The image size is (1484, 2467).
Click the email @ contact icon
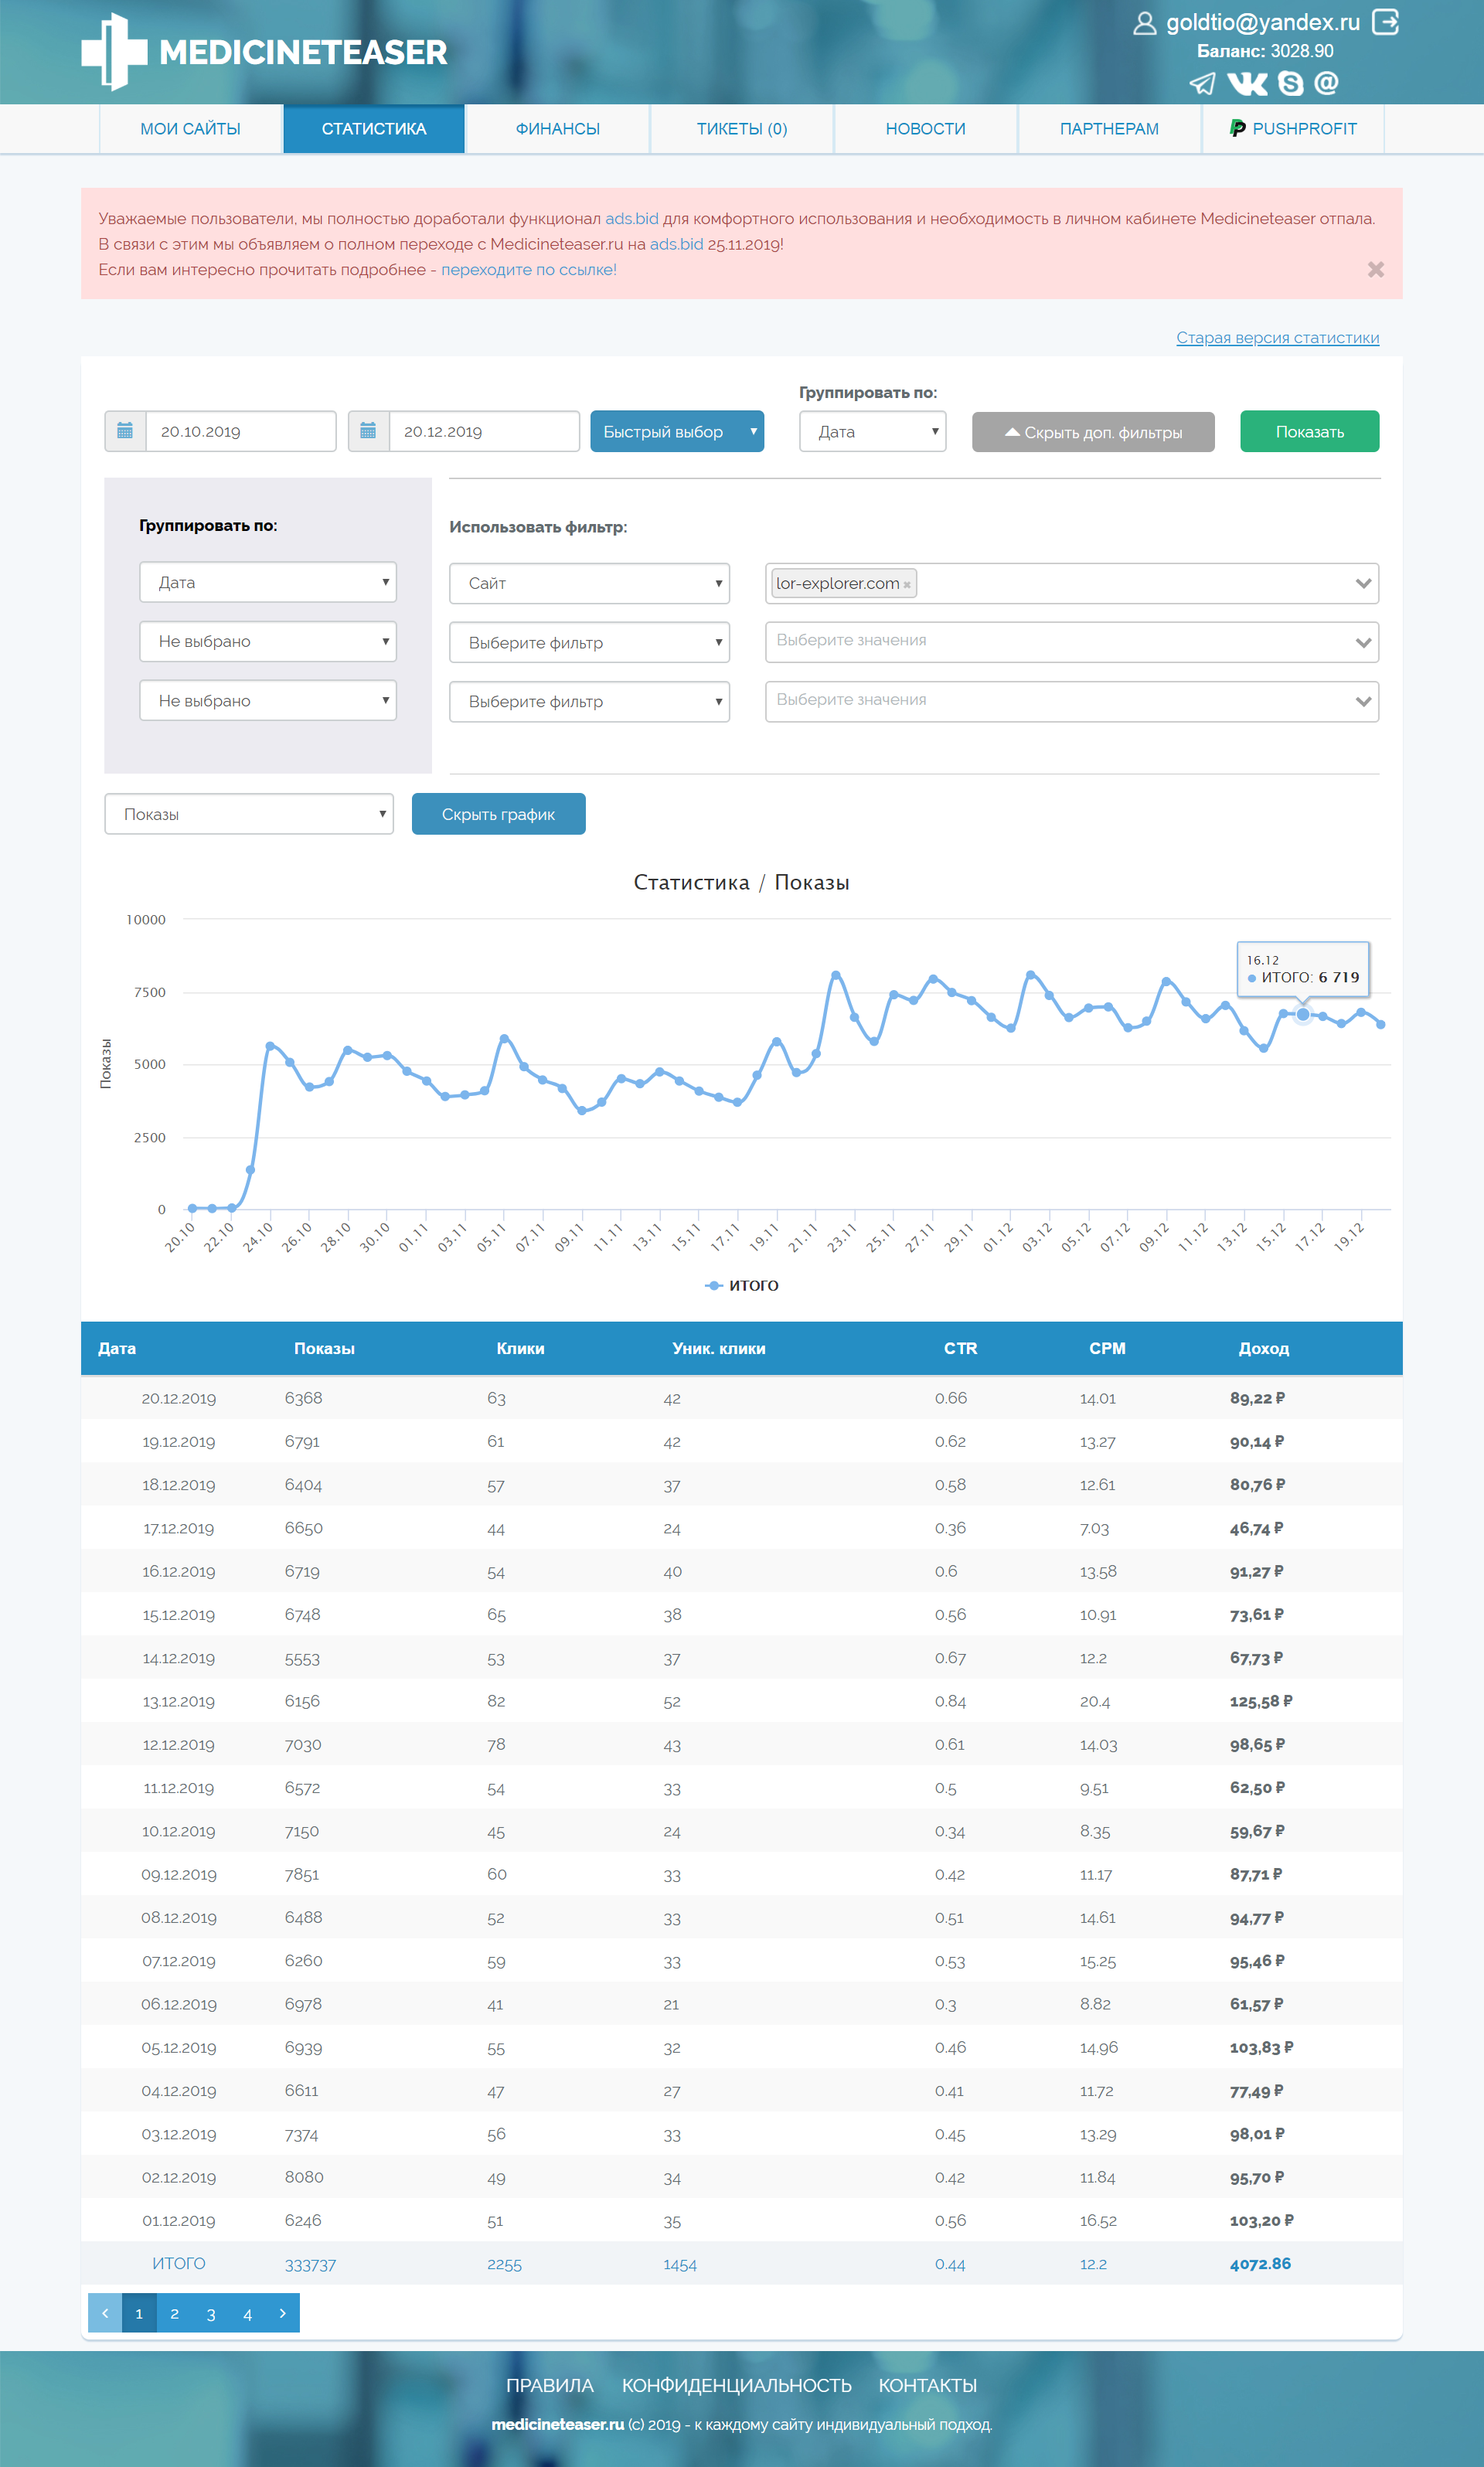1327,83
